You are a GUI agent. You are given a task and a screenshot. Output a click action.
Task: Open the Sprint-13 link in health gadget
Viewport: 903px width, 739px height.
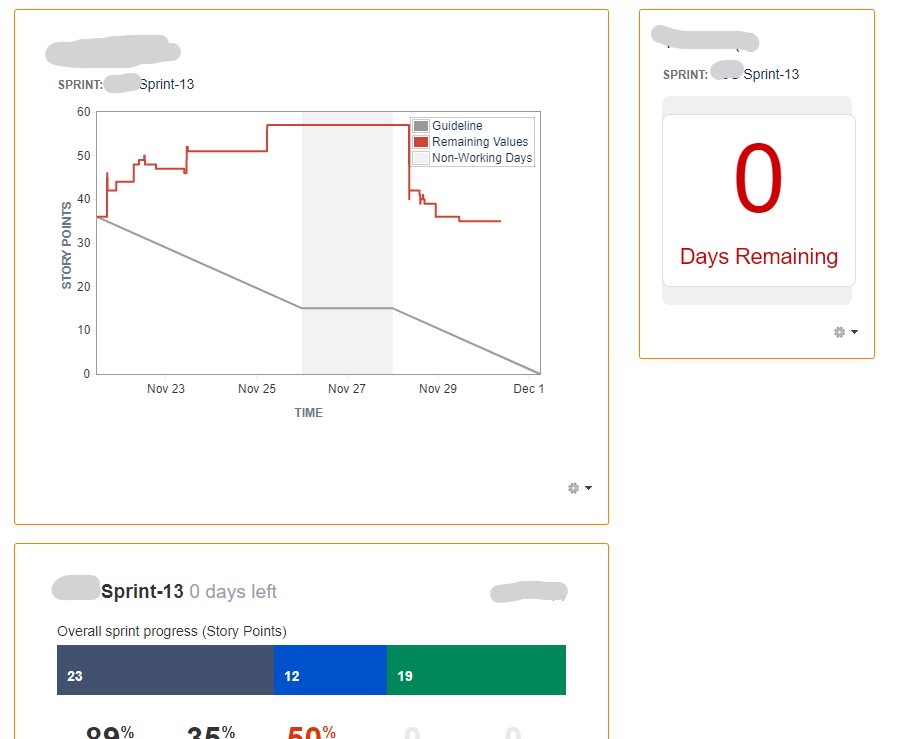(x=142, y=592)
